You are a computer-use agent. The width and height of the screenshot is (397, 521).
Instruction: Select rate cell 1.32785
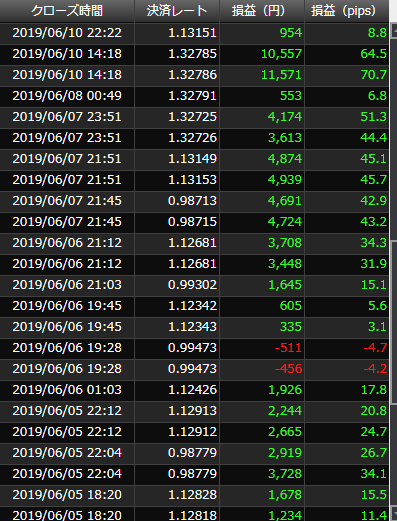[177, 54]
